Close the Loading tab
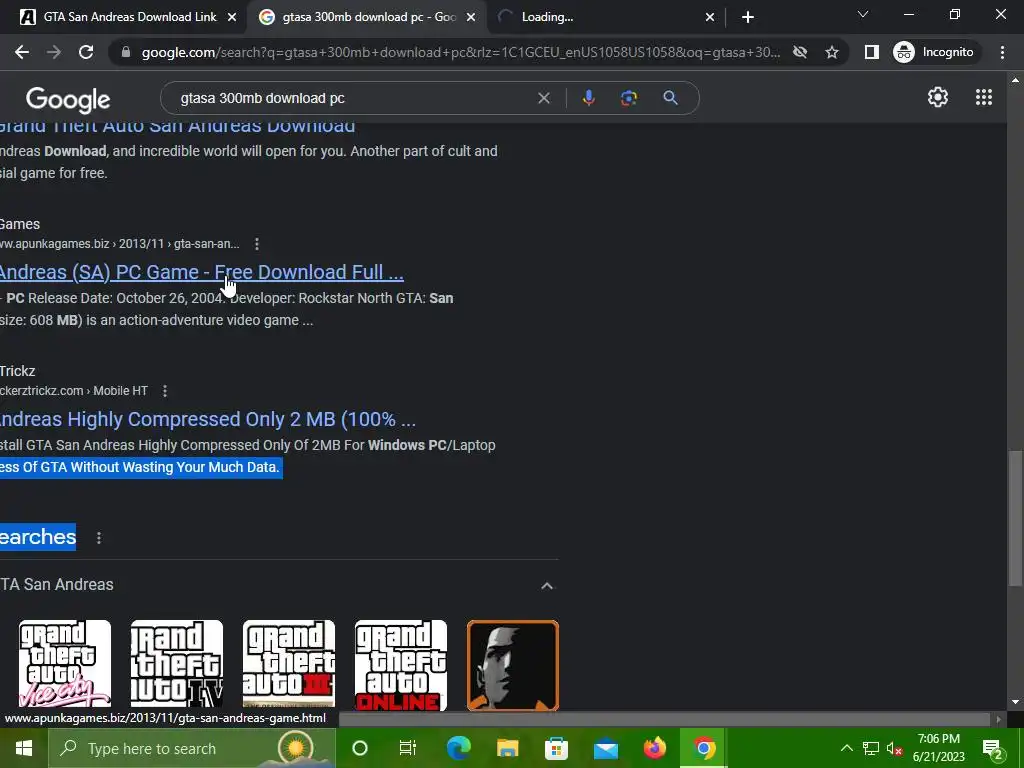 click(710, 18)
